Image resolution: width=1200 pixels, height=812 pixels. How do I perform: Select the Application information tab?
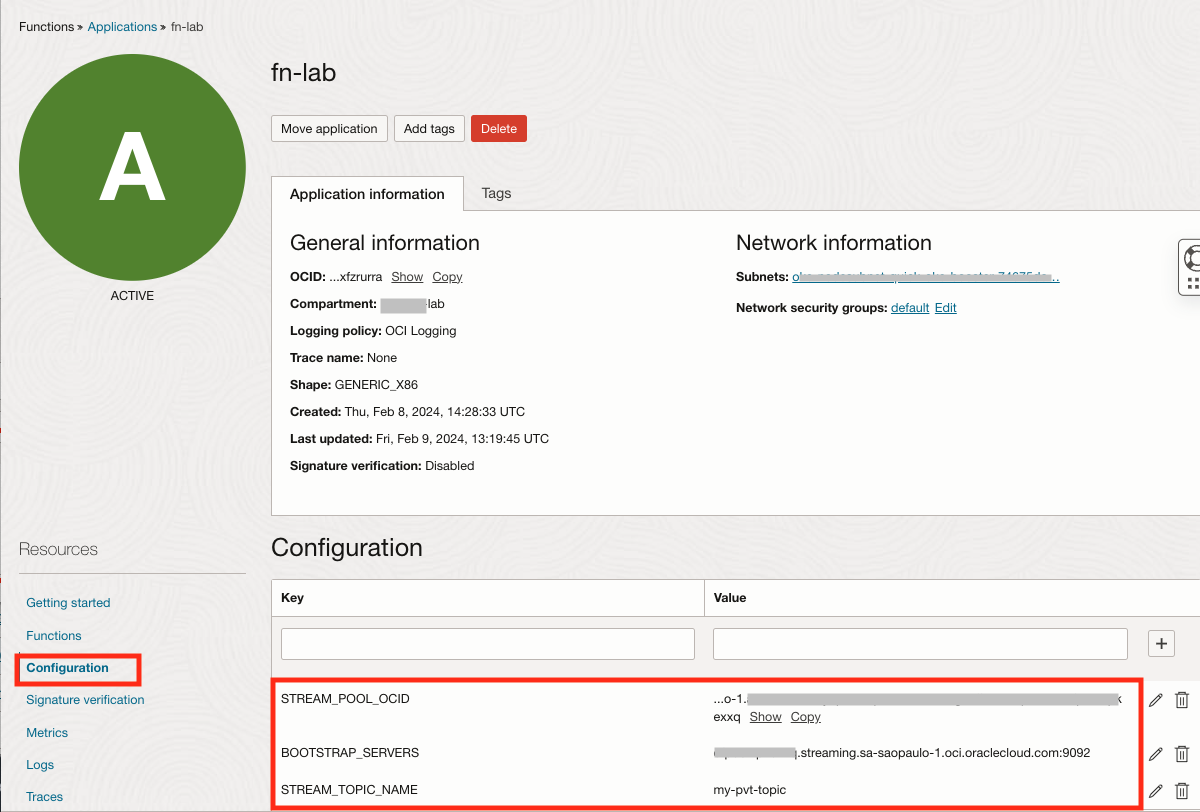tap(367, 194)
